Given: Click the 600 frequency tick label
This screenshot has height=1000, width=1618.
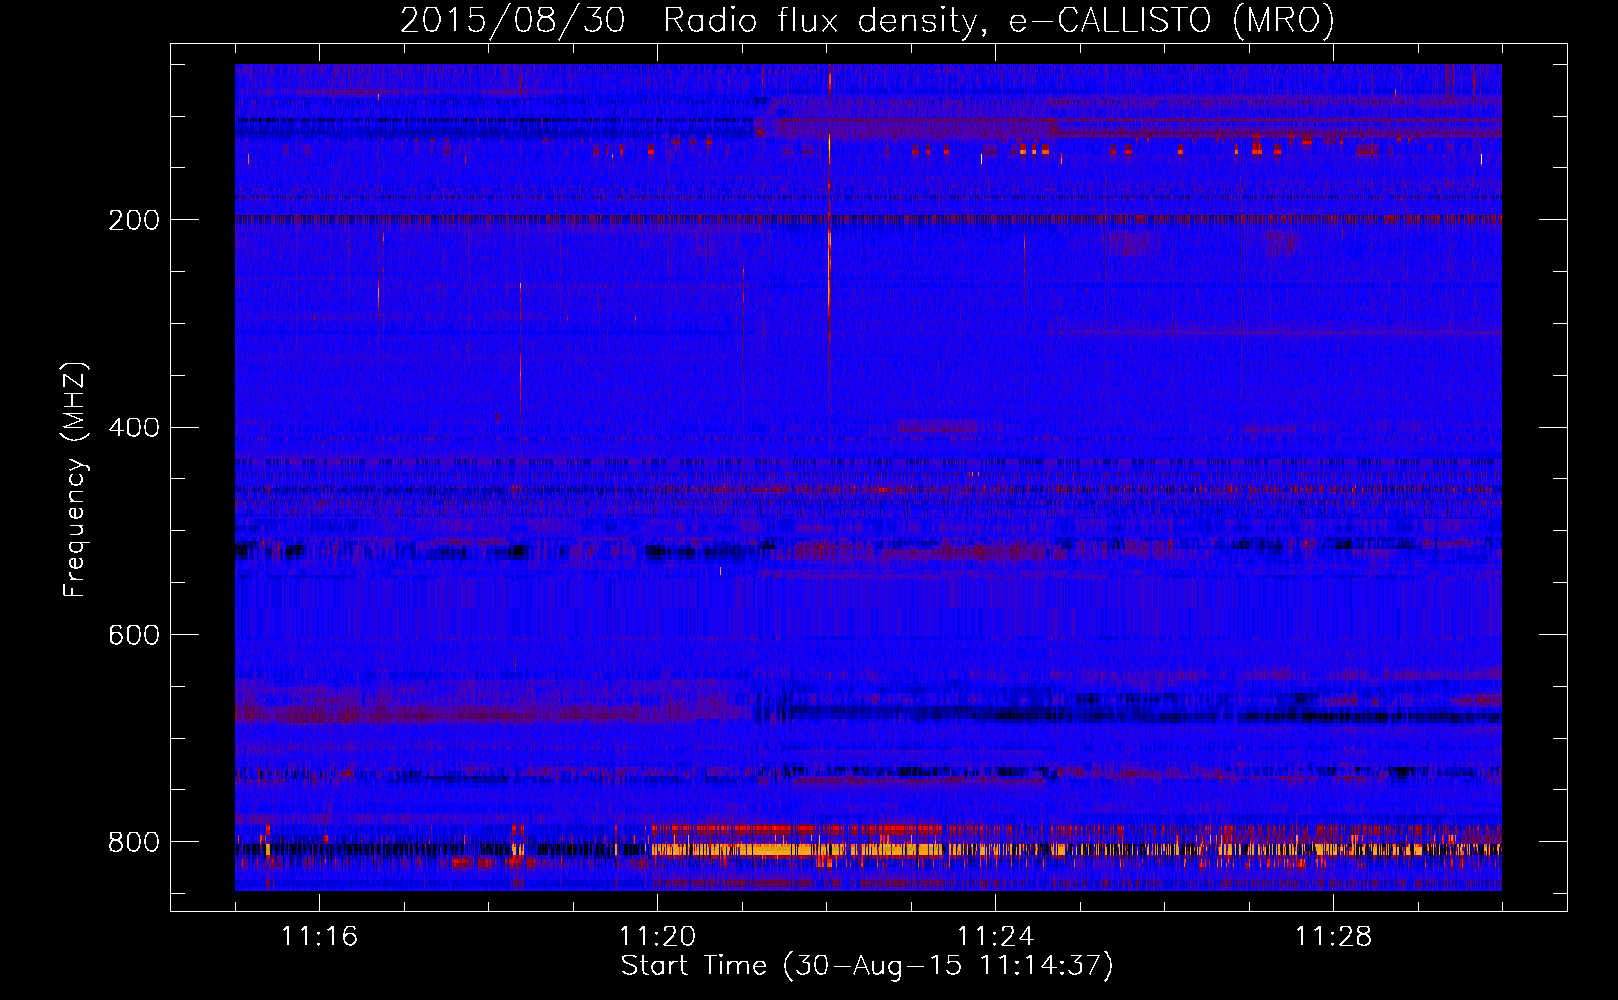Looking at the screenshot, I should 133,635.
